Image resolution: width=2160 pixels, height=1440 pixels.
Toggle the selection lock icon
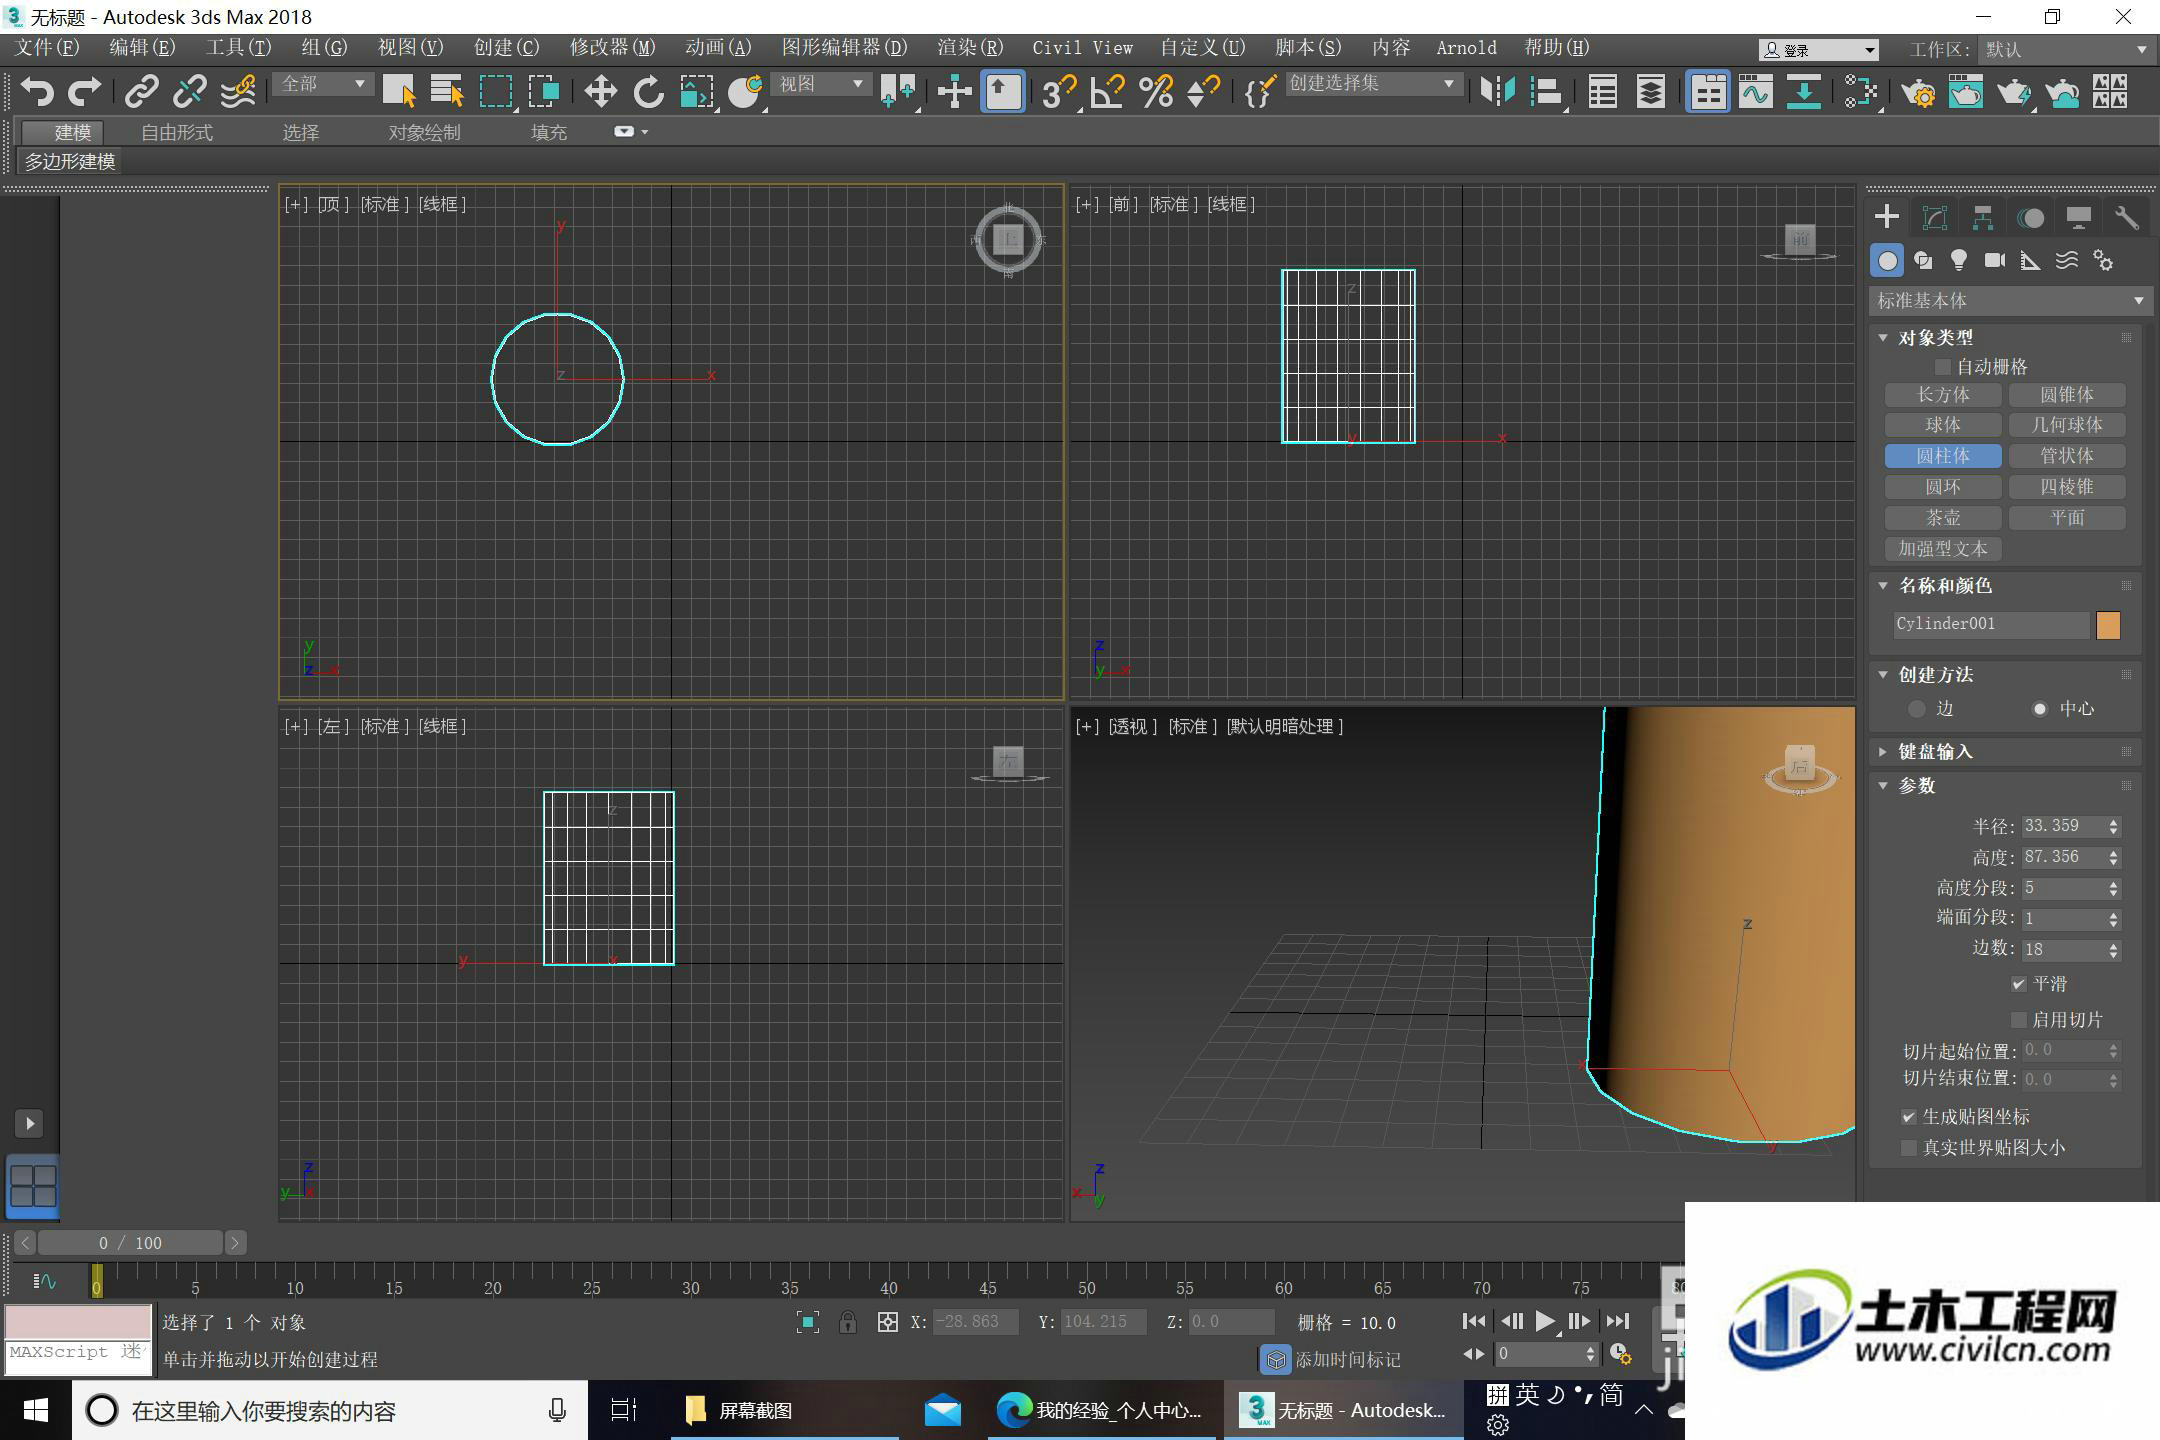[847, 1322]
